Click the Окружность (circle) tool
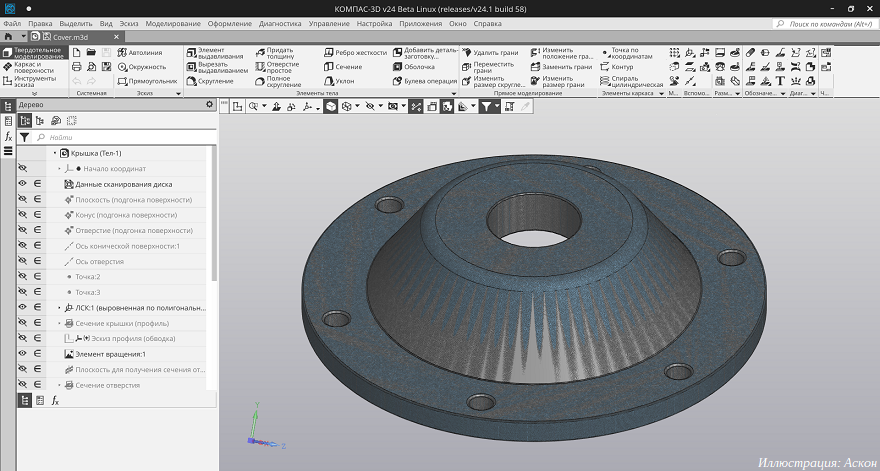This screenshot has height=471, width=880. 145,67
